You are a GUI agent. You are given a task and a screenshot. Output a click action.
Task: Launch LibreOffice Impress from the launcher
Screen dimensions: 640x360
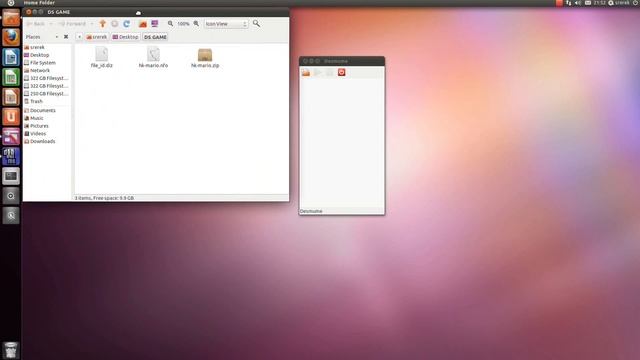11,97
